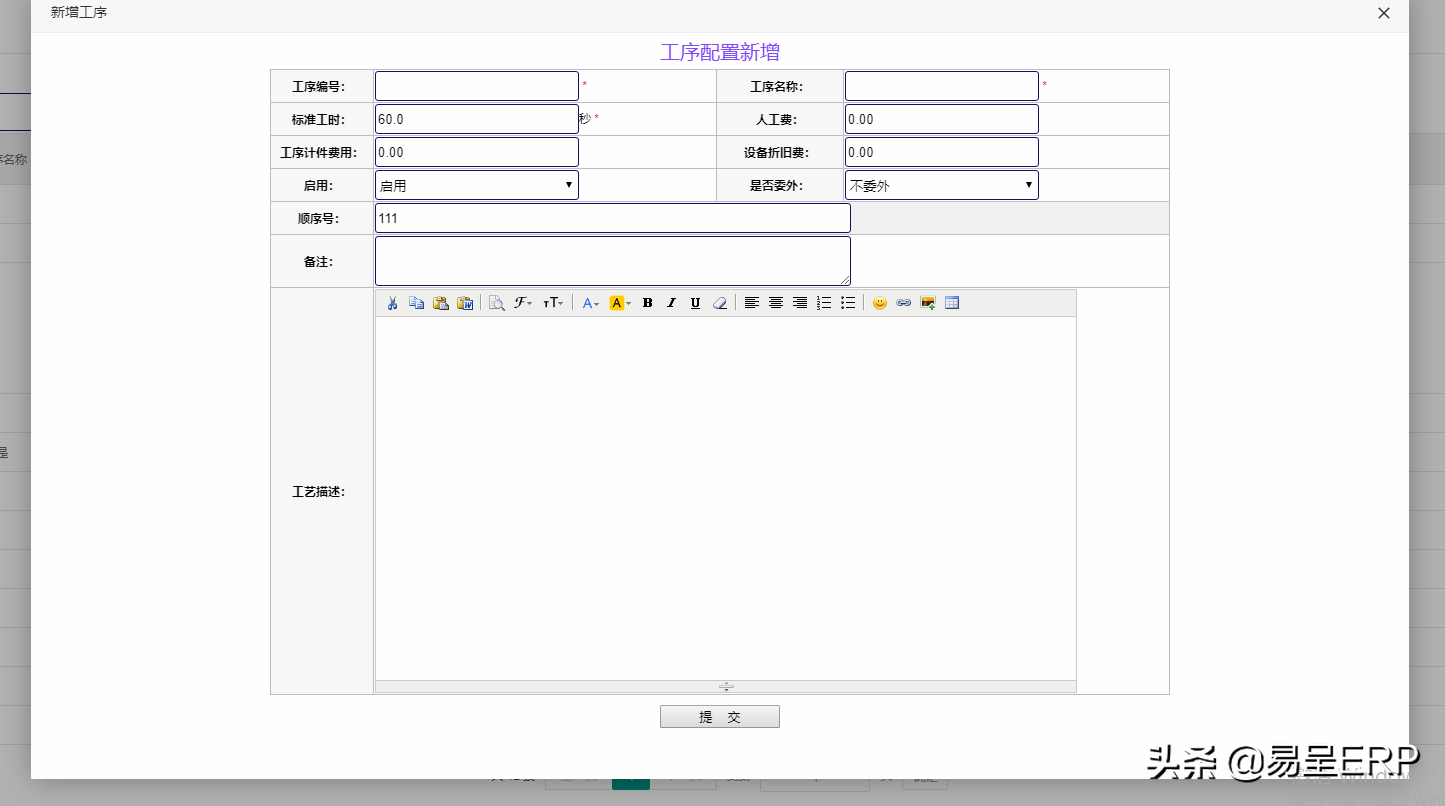Viewport: 1445px width, 806px height.
Task: Click the Paste from Word icon
Action: 465,303
